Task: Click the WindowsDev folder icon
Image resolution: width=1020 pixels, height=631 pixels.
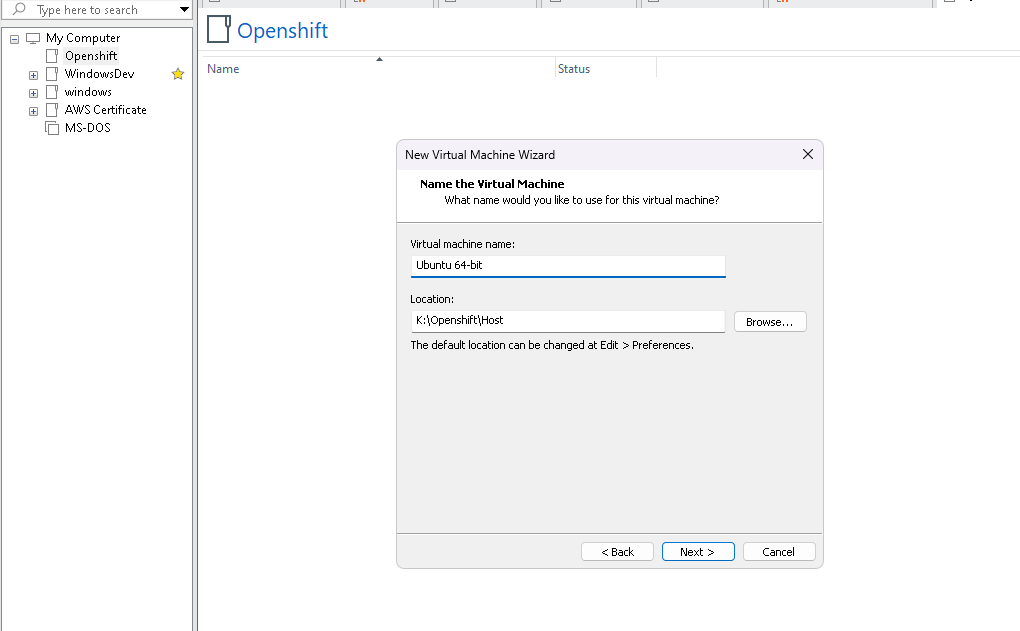Action: pos(52,74)
